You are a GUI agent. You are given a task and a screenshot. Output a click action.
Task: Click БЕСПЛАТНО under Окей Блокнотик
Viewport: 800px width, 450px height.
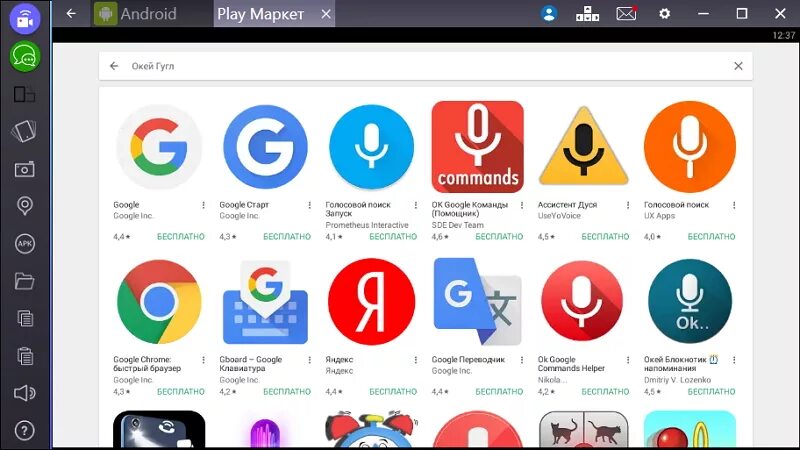711,392
